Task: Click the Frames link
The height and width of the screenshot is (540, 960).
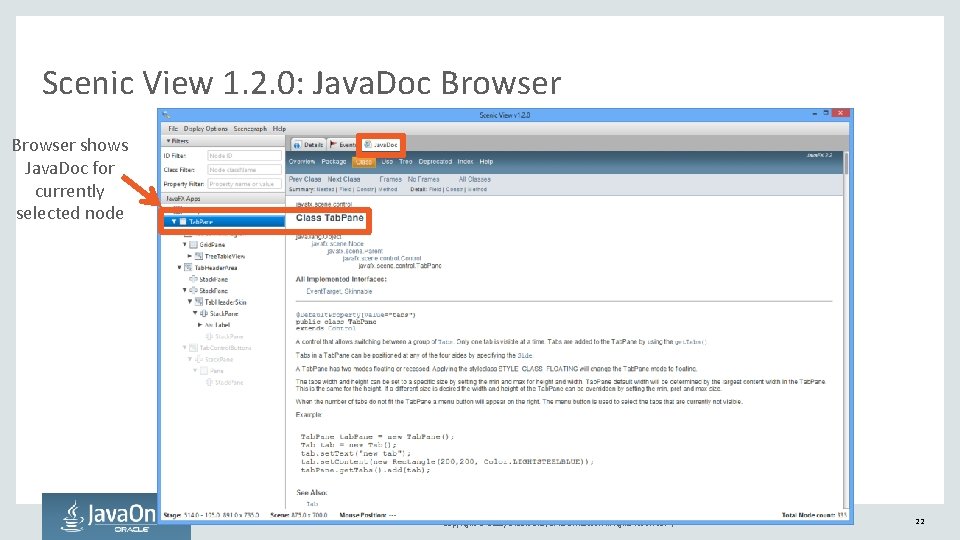Action: [x=391, y=179]
